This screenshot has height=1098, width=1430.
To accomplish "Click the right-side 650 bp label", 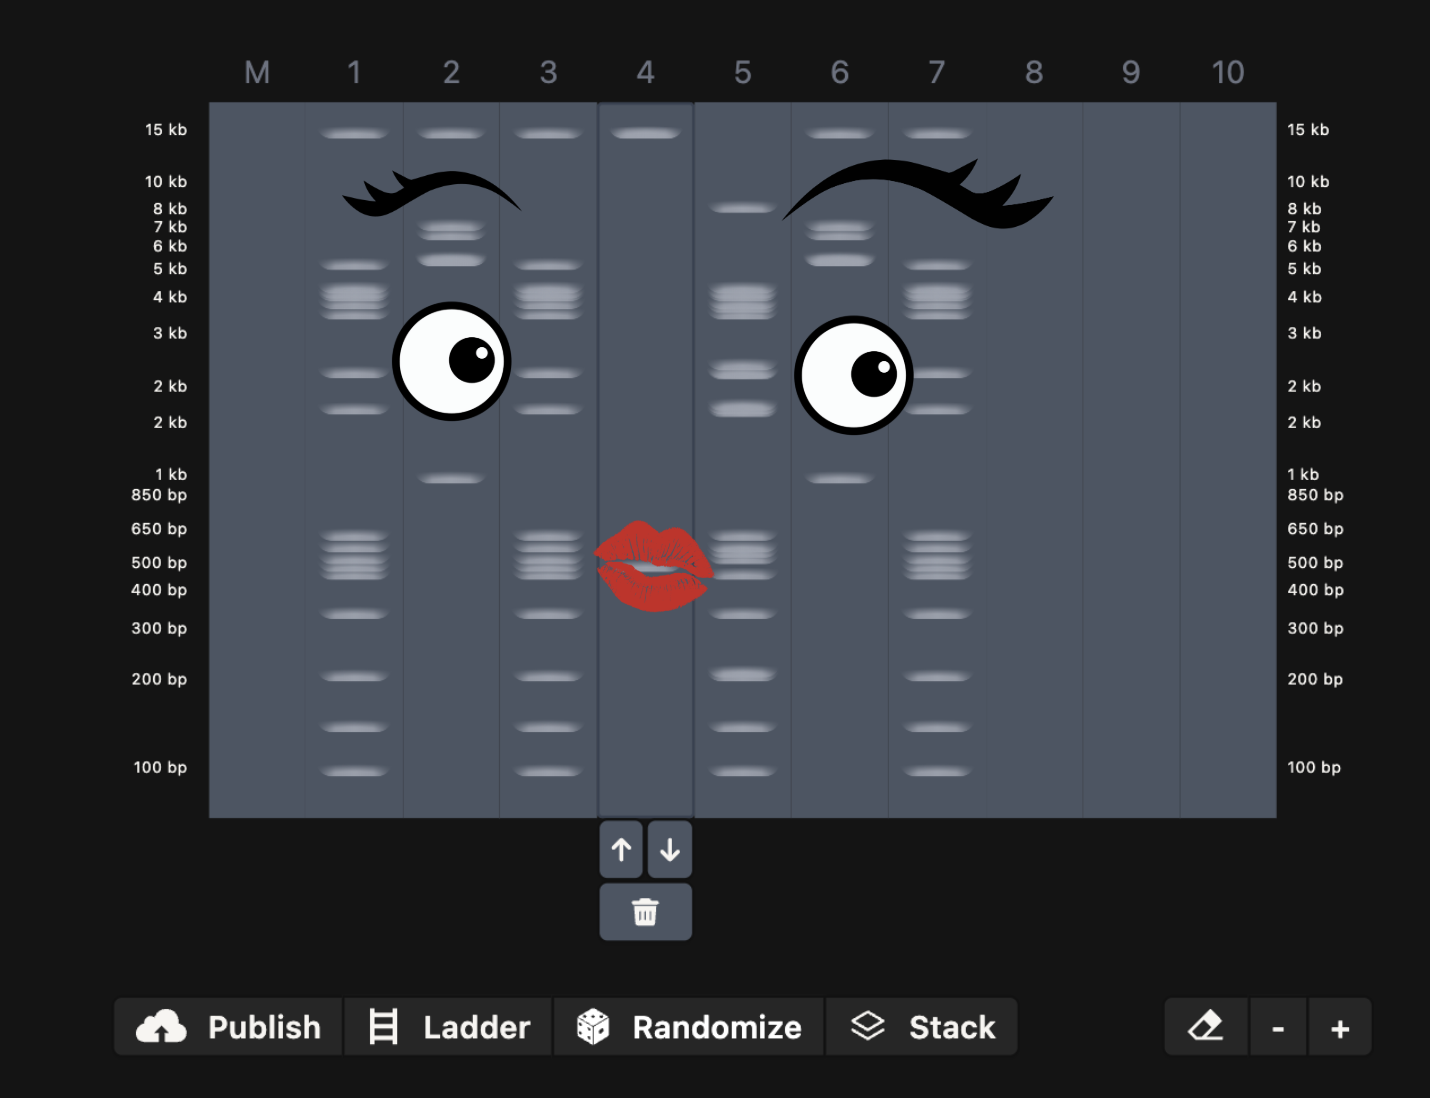I will tap(1315, 529).
